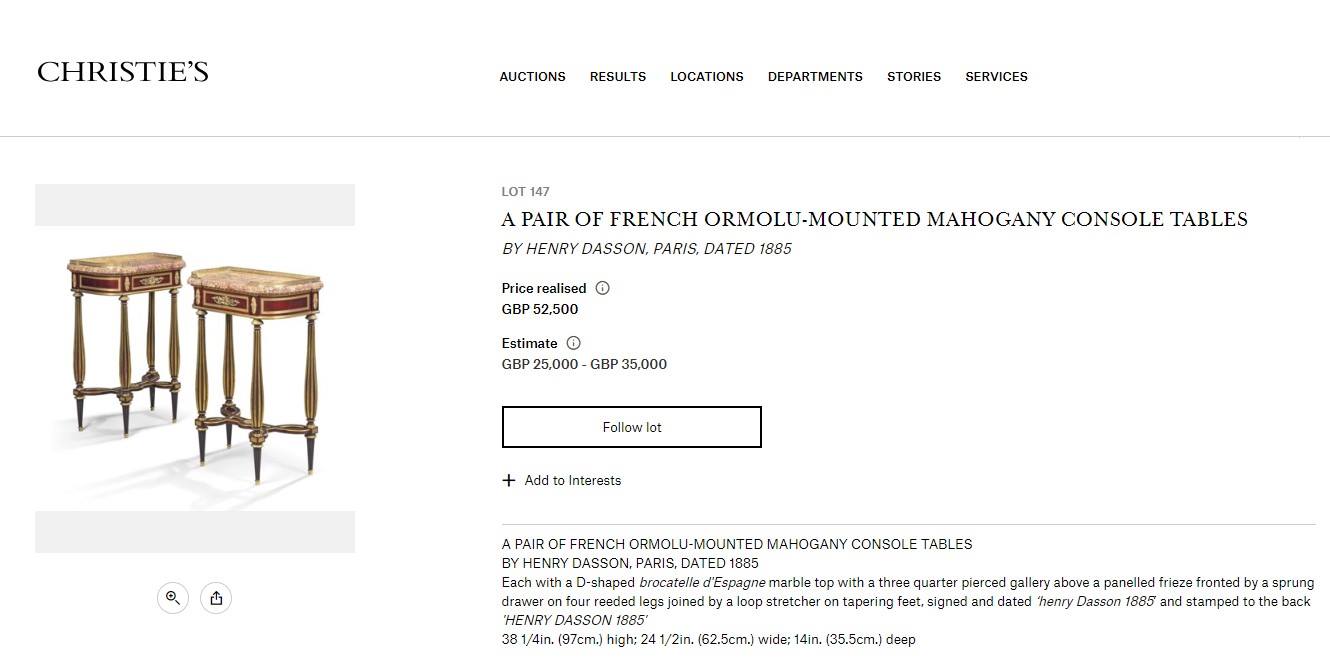Click the share icon below image
The image size is (1330, 668).
(216, 598)
